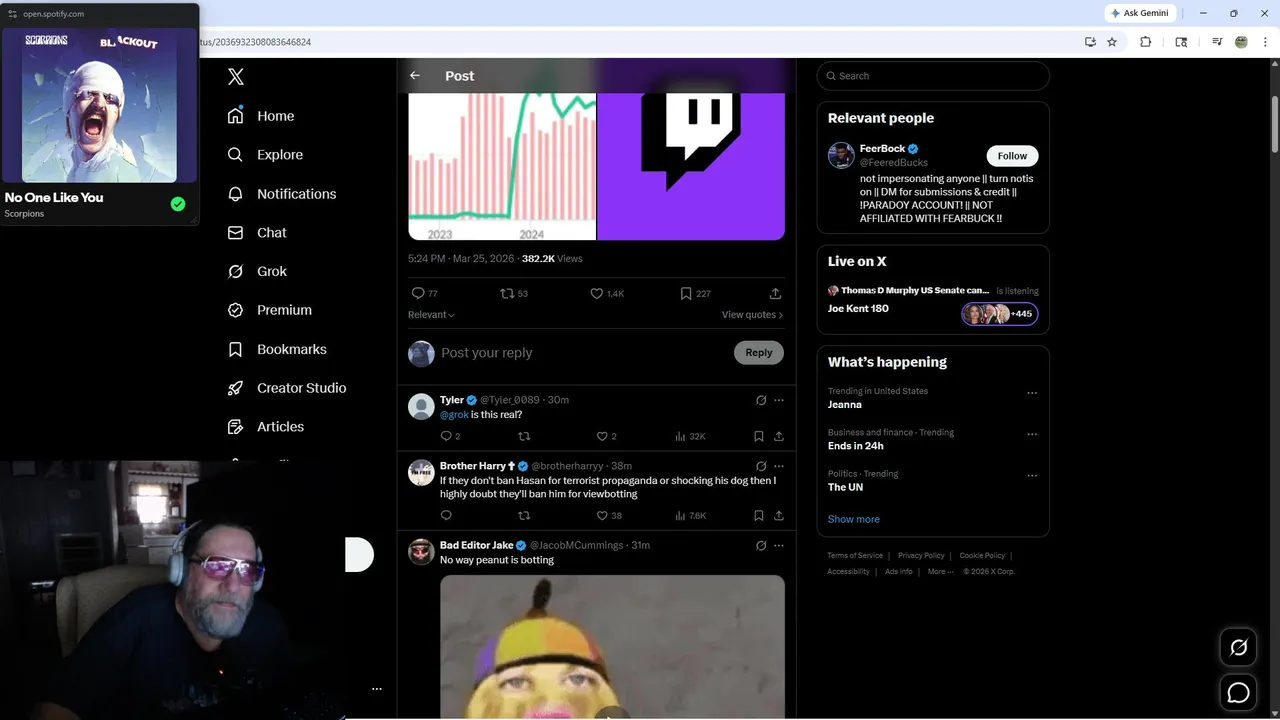
Task: Repost Tyler's comment
Action: [x=524, y=436]
